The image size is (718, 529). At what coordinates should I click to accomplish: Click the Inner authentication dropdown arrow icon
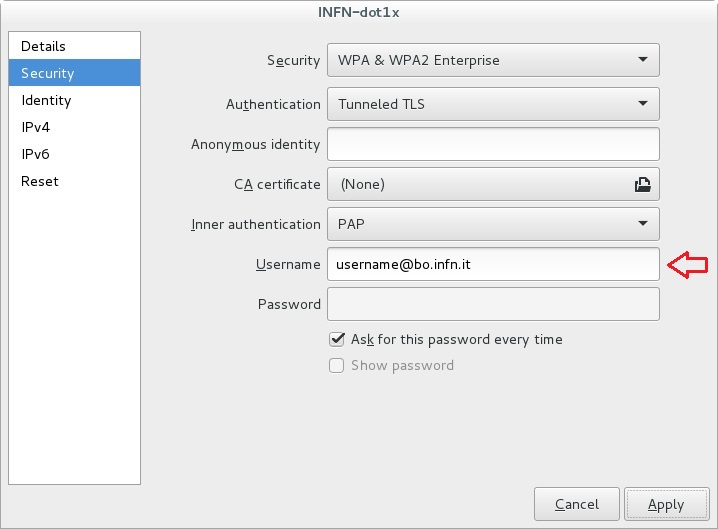coord(643,224)
